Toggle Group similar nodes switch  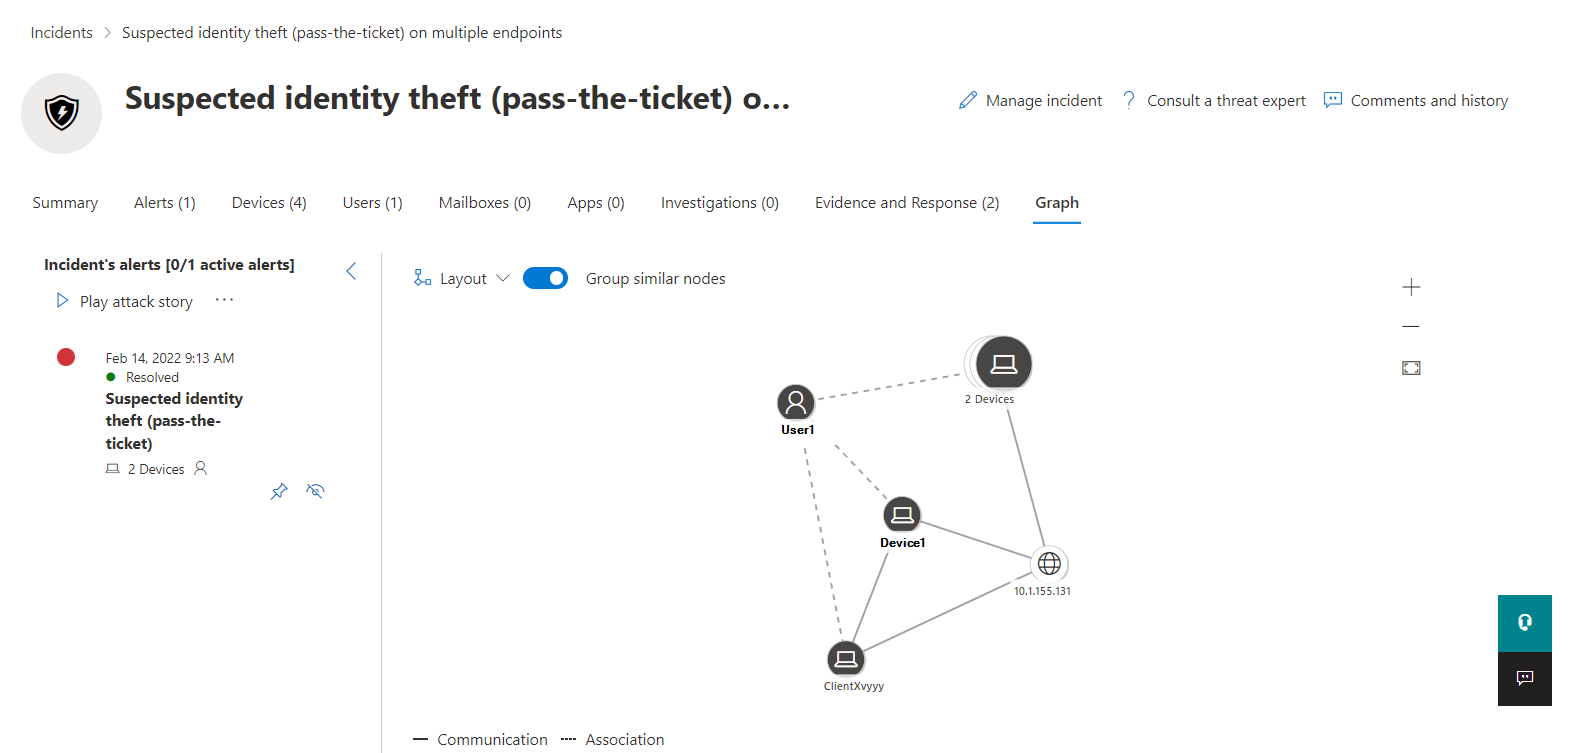[x=545, y=278]
